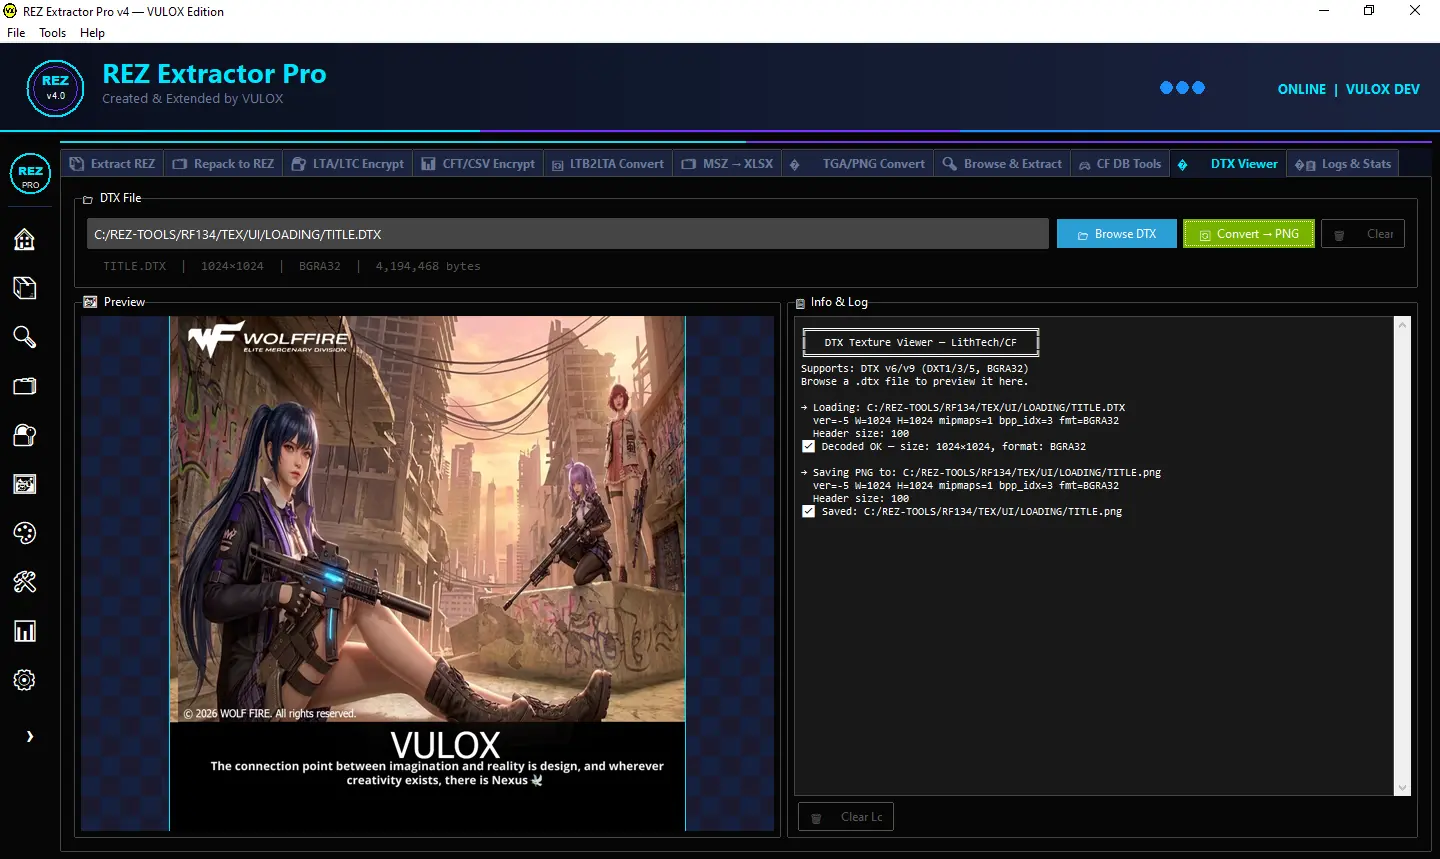Screen dimensions: 1440x859
Task: Click the DTX File group folder icon
Action: (x=88, y=199)
